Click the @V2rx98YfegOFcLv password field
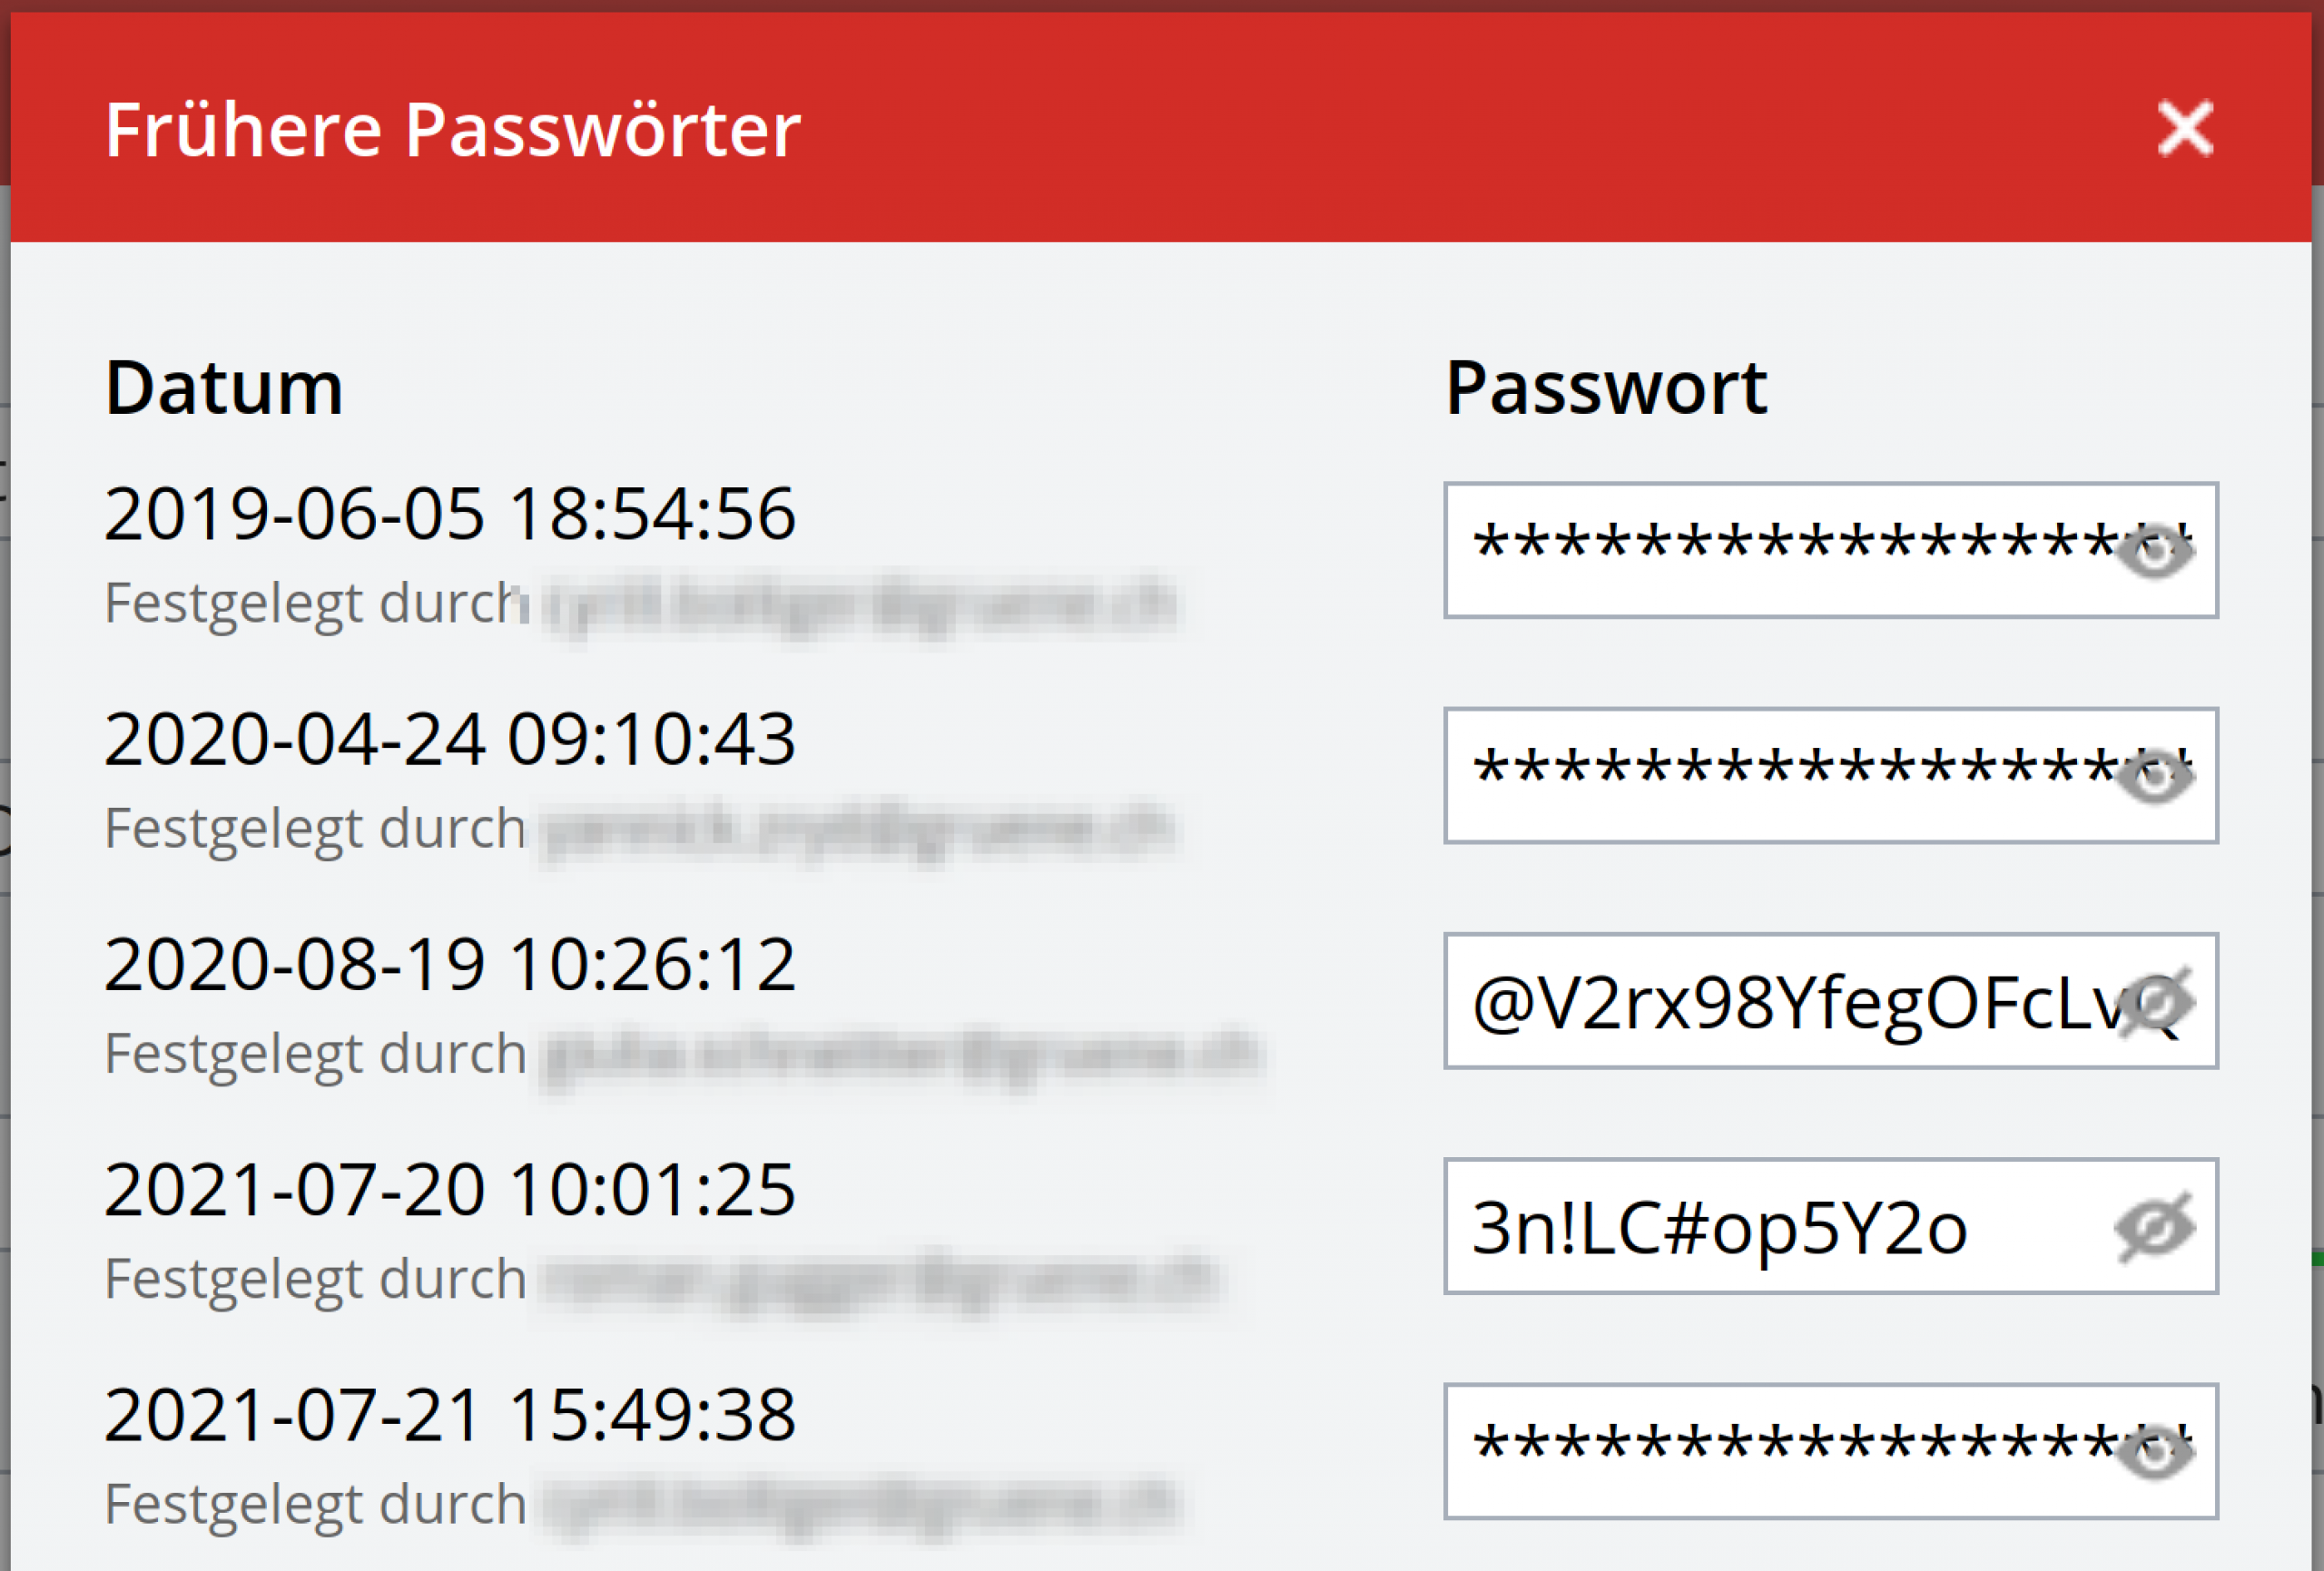 pos(1831,1001)
